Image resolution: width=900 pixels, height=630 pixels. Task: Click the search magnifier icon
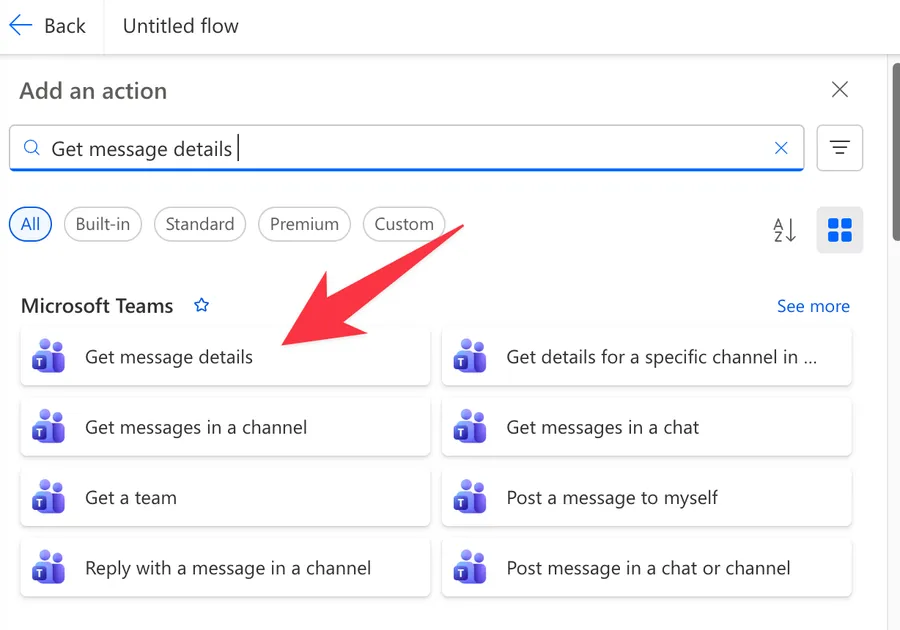tap(32, 148)
